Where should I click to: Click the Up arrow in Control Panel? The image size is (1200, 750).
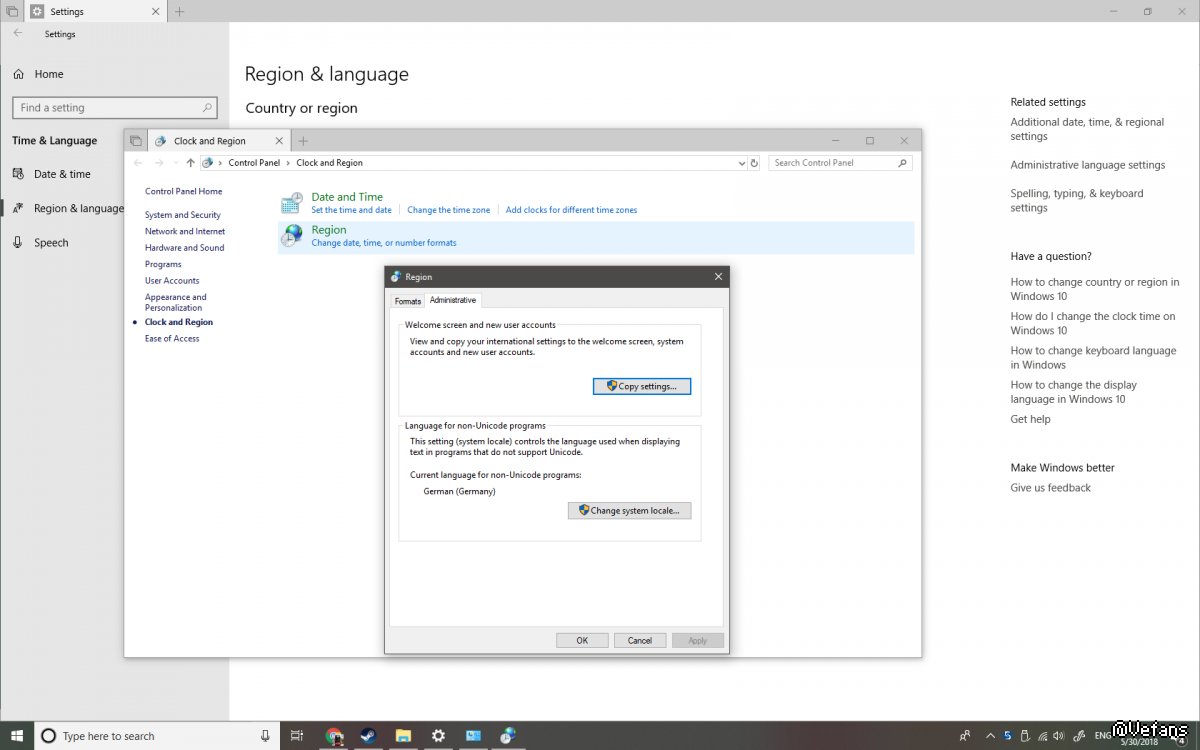[x=190, y=163]
